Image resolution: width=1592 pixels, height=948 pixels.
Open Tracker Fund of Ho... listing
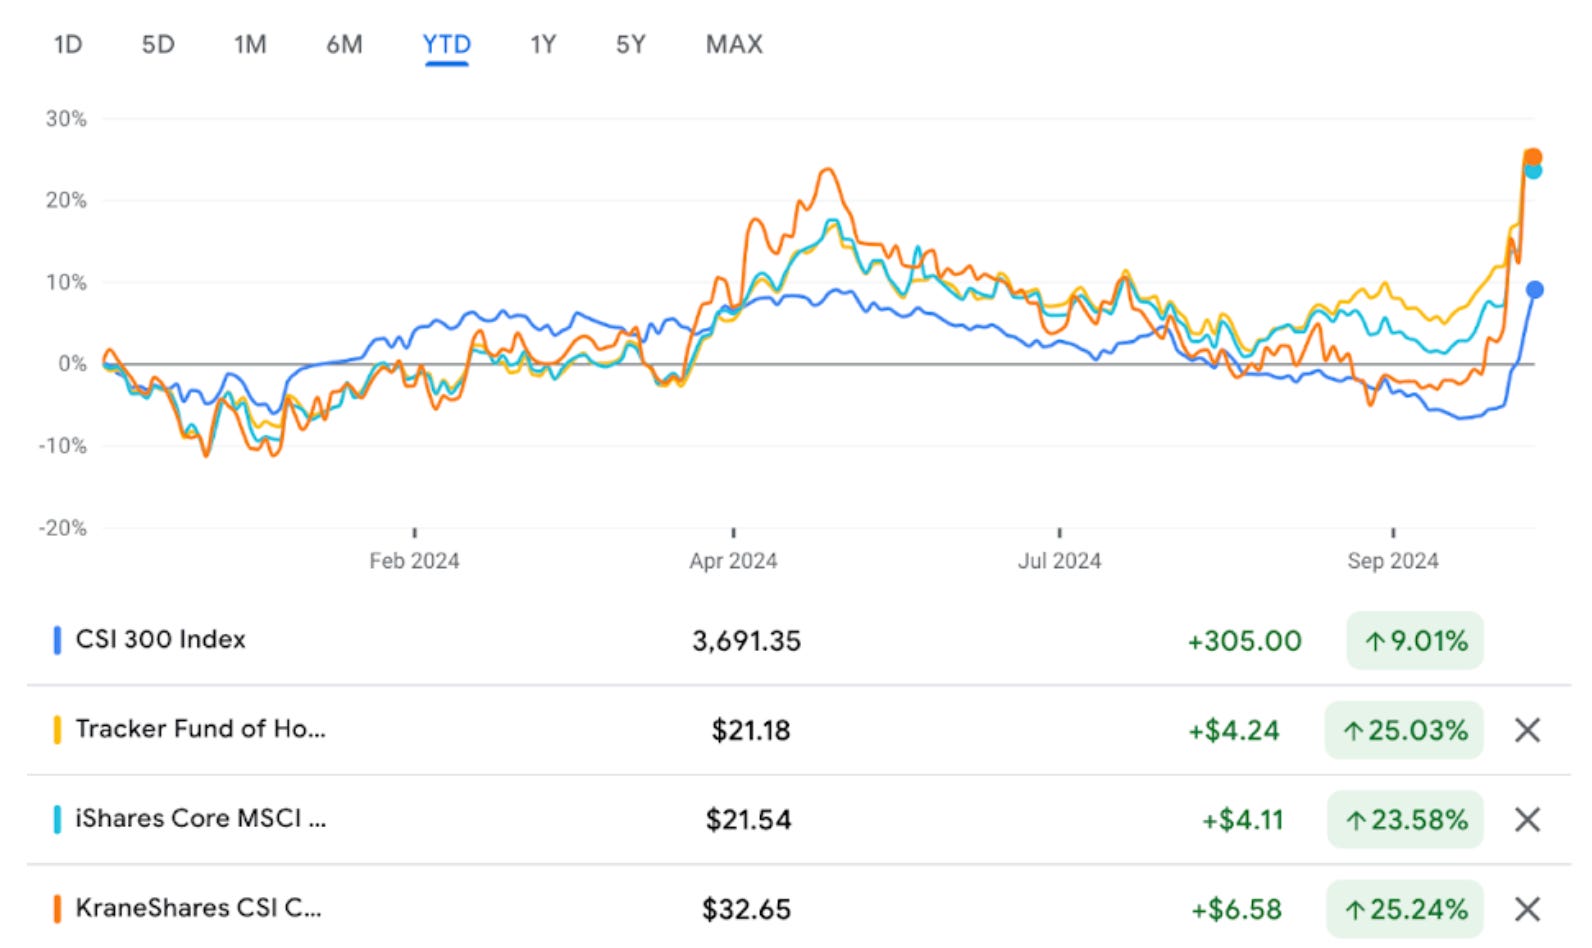798,730
